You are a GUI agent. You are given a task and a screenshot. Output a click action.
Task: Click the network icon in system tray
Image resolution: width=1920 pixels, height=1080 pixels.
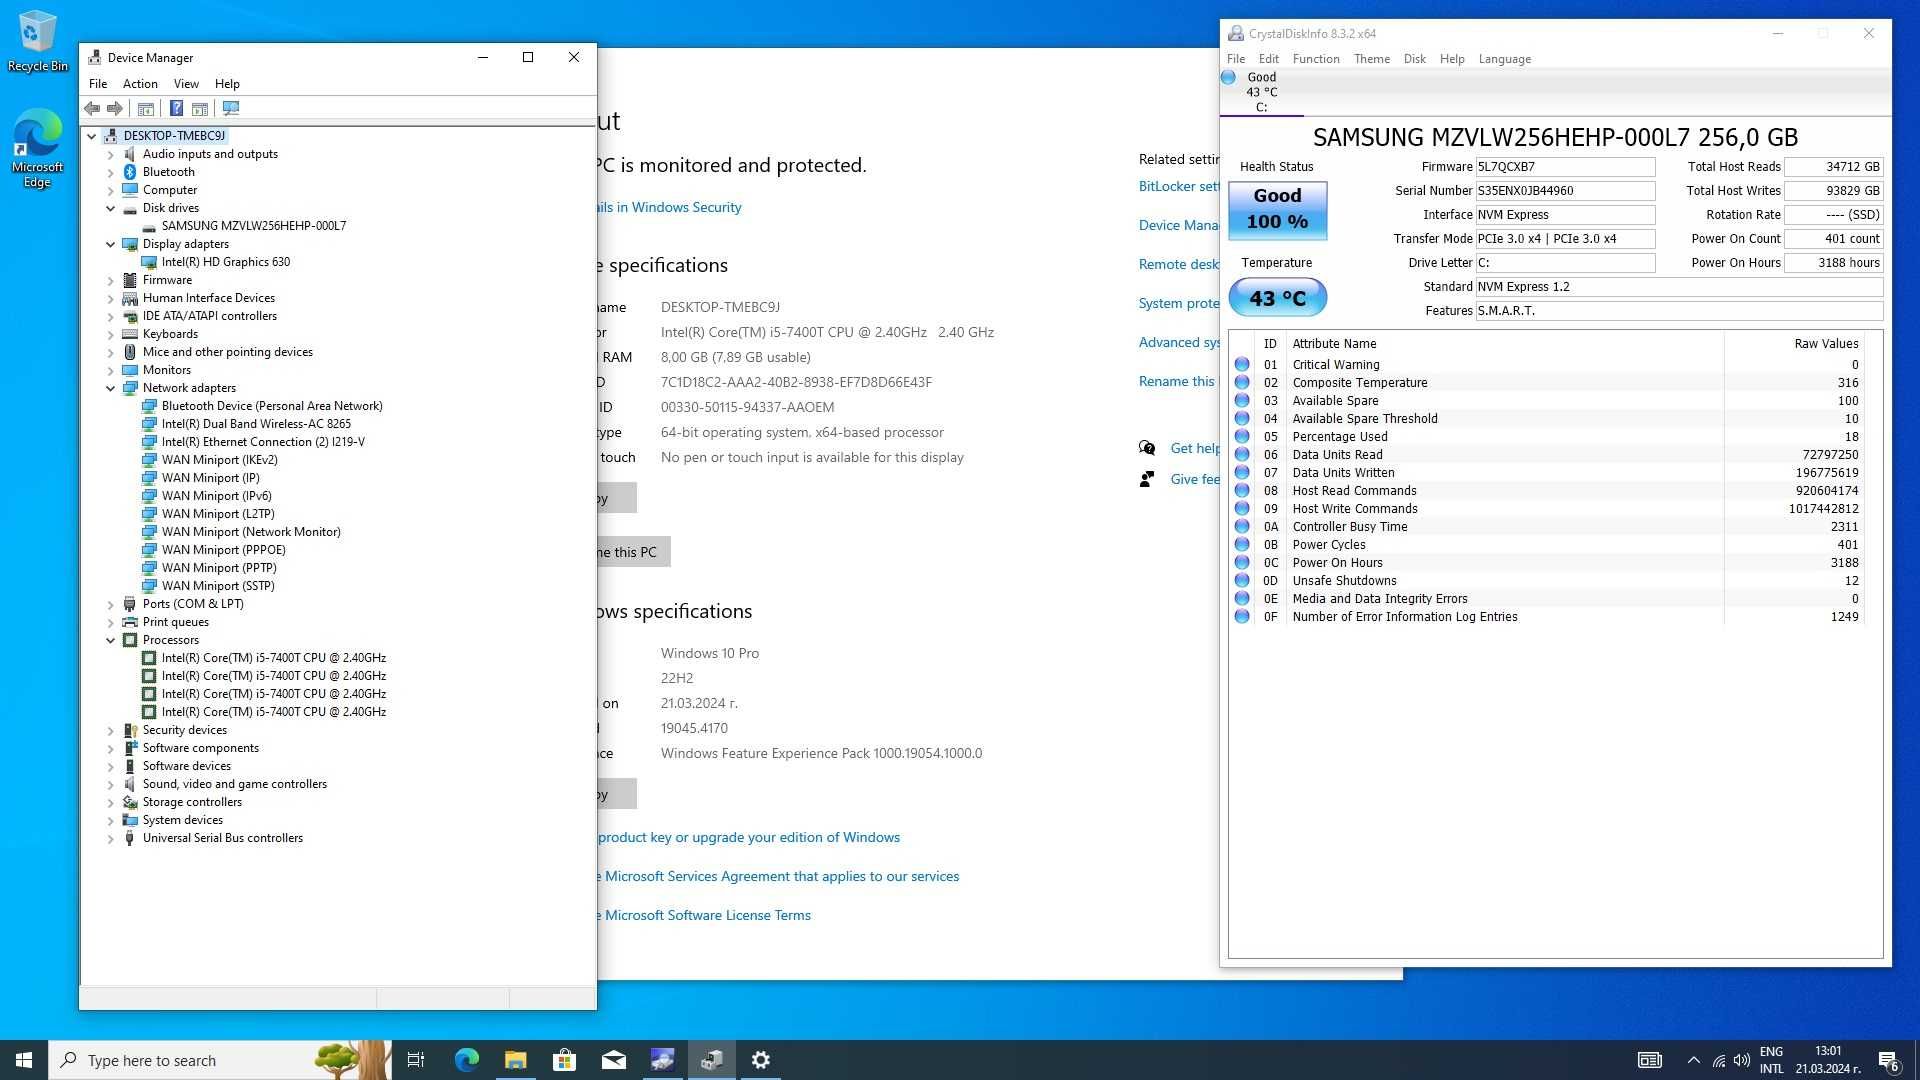coord(1718,1060)
